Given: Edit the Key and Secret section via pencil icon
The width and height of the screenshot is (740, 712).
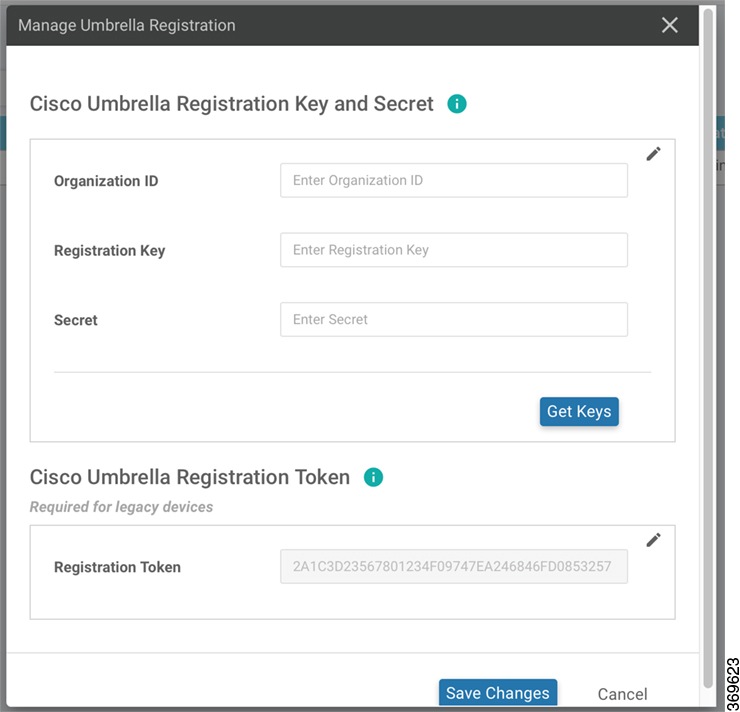Looking at the screenshot, I should coord(653,154).
